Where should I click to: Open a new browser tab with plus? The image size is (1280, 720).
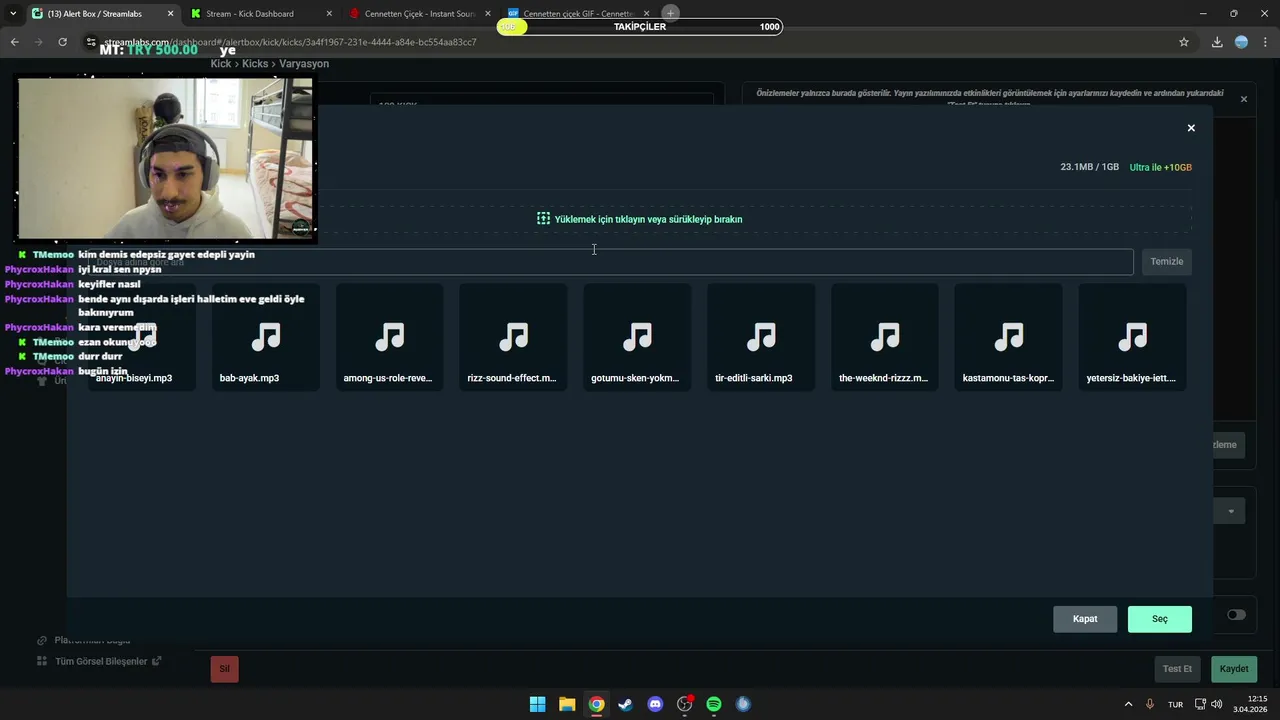coord(671,13)
